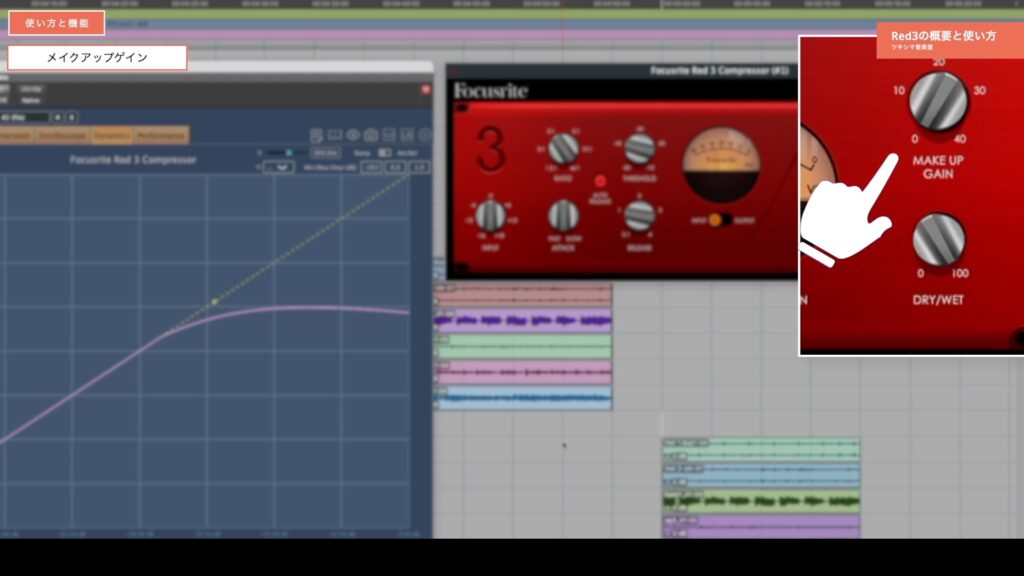1024x576 pixels.
Task: Click the monitor icon in analyzer toolbar
Action: [x=335, y=135]
